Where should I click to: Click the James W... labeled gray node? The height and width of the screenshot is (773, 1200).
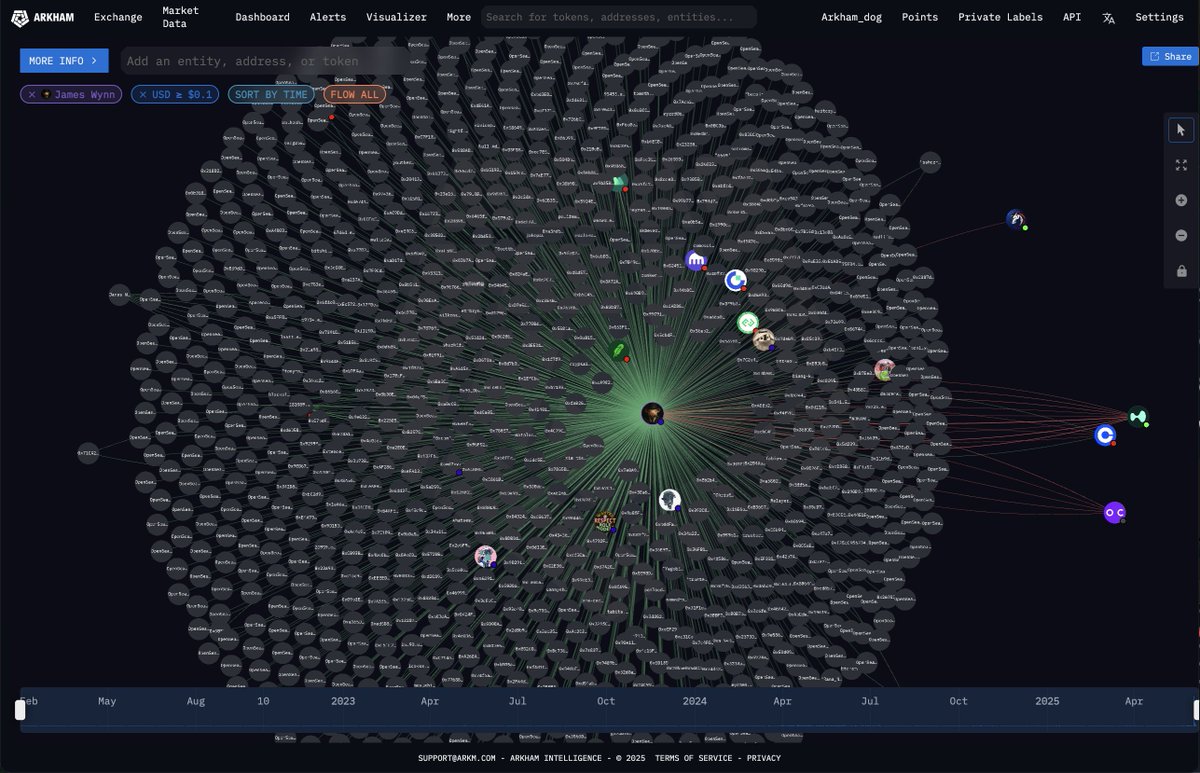pyautogui.click(x=119, y=295)
